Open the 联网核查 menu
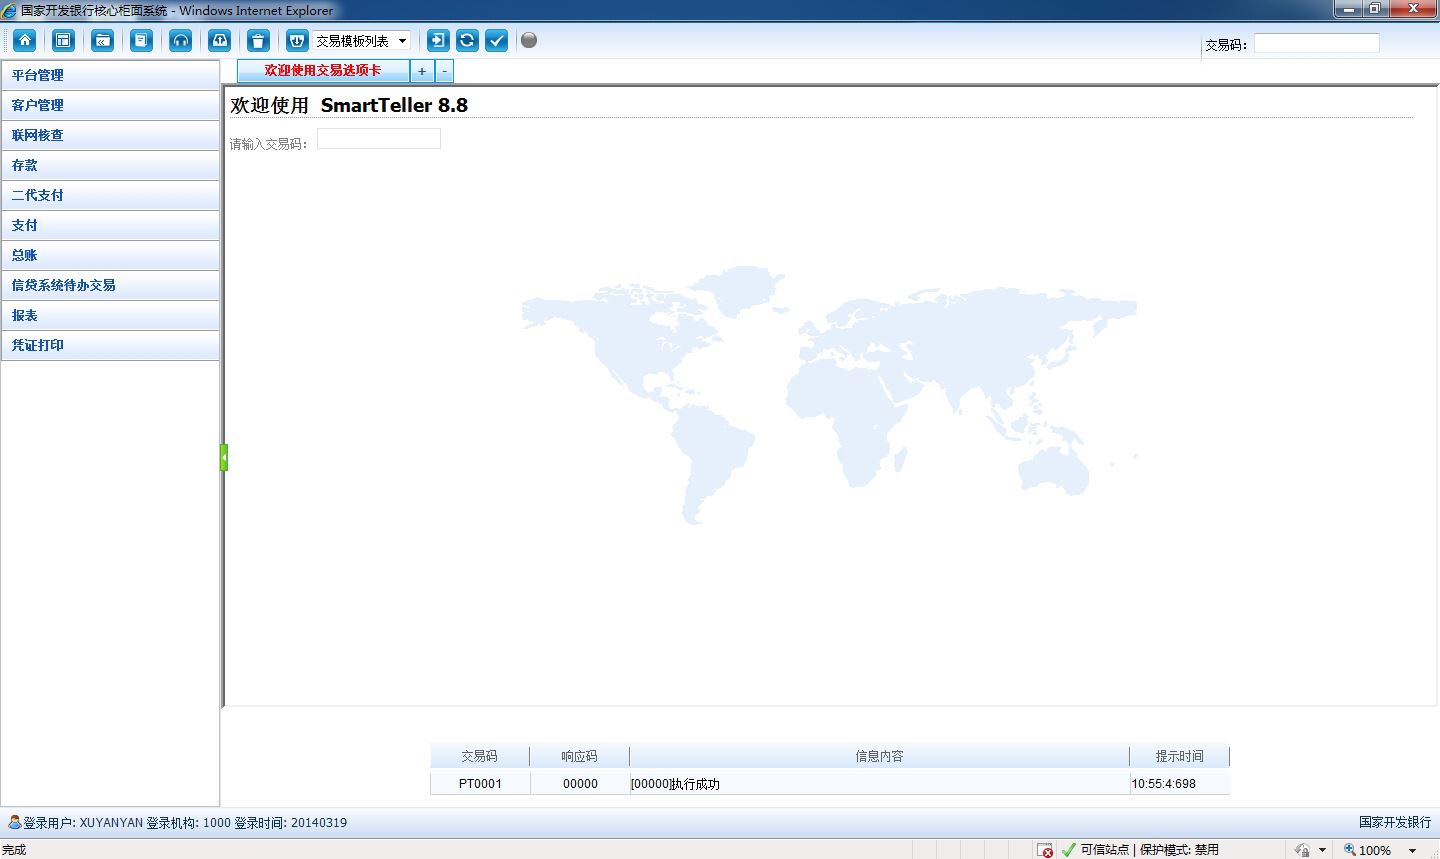This screenshot has width=1440, height=859. pyautogui.click(x=110, y=135)
